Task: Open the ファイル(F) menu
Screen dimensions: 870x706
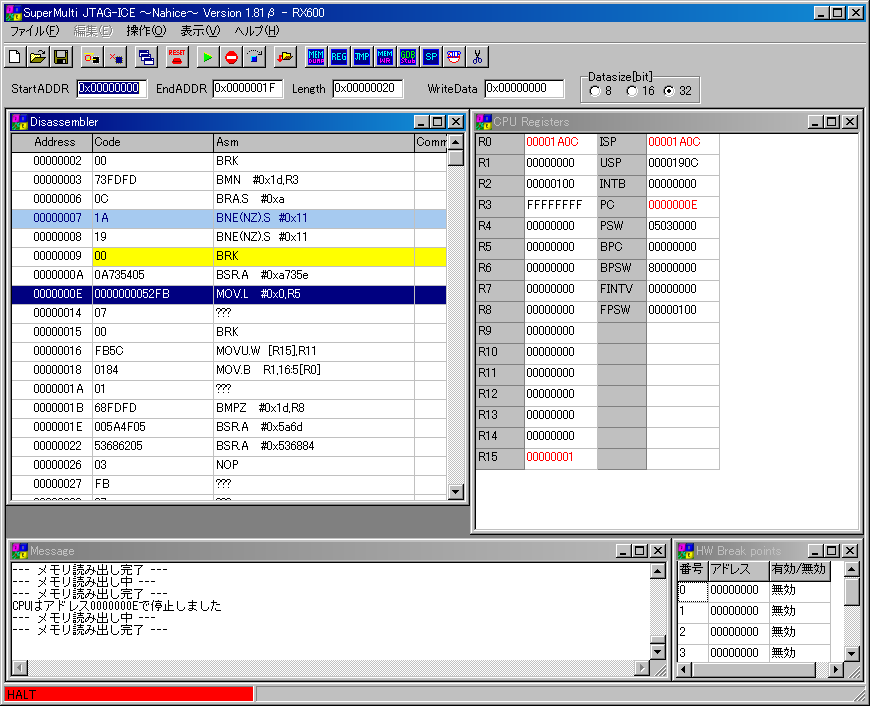Action: tap(35, 31)
